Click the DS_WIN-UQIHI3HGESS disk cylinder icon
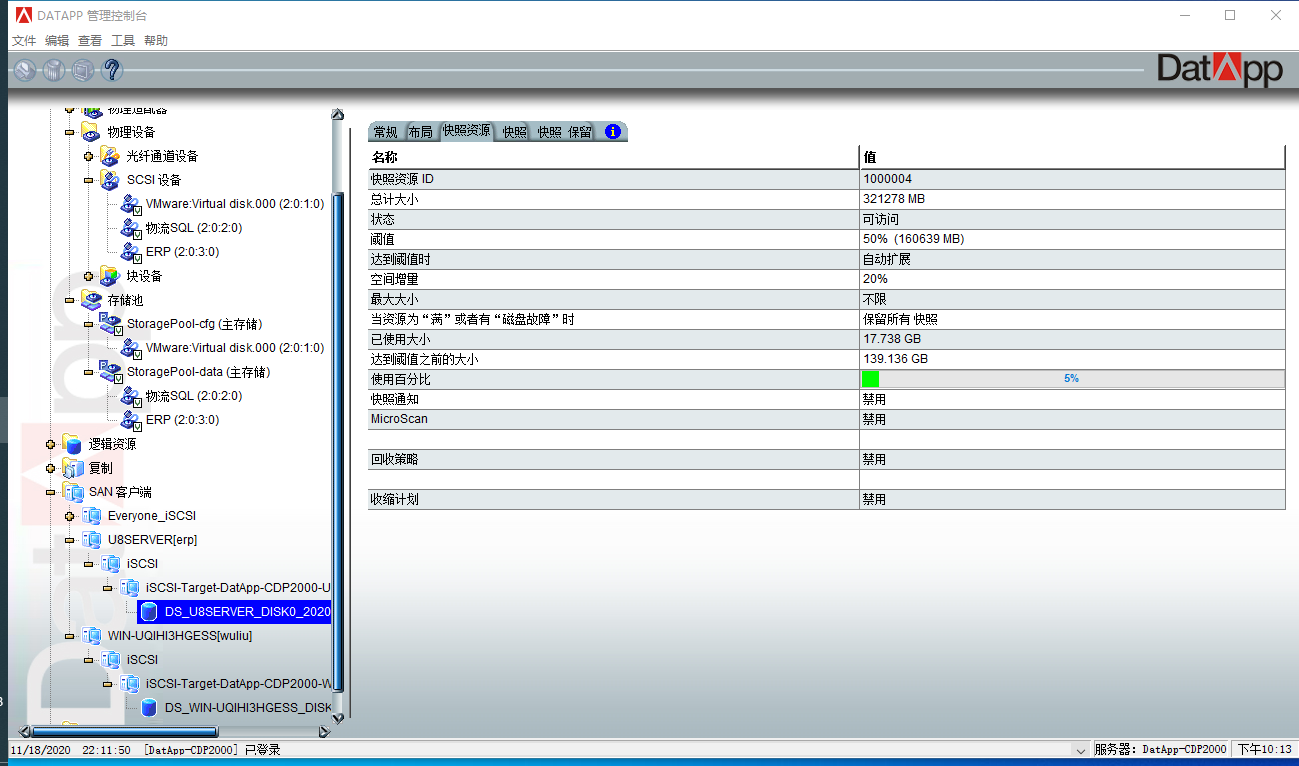1299x766 pixels. [148, 708]
